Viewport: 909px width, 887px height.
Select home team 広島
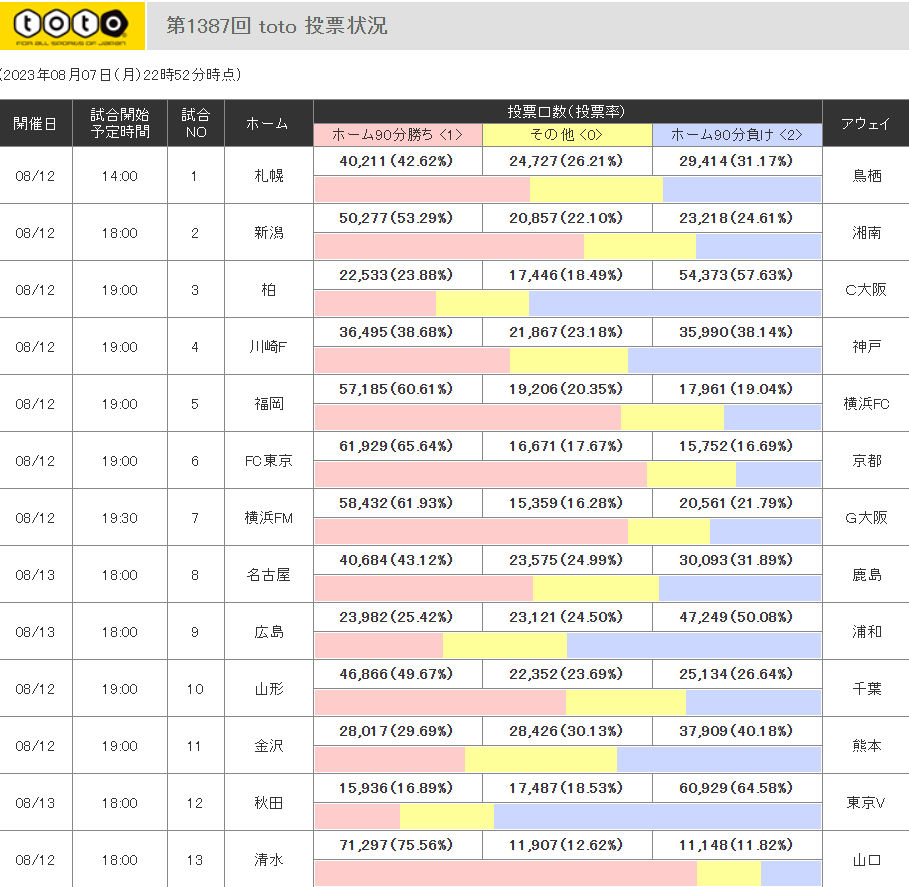pos(269,631)
